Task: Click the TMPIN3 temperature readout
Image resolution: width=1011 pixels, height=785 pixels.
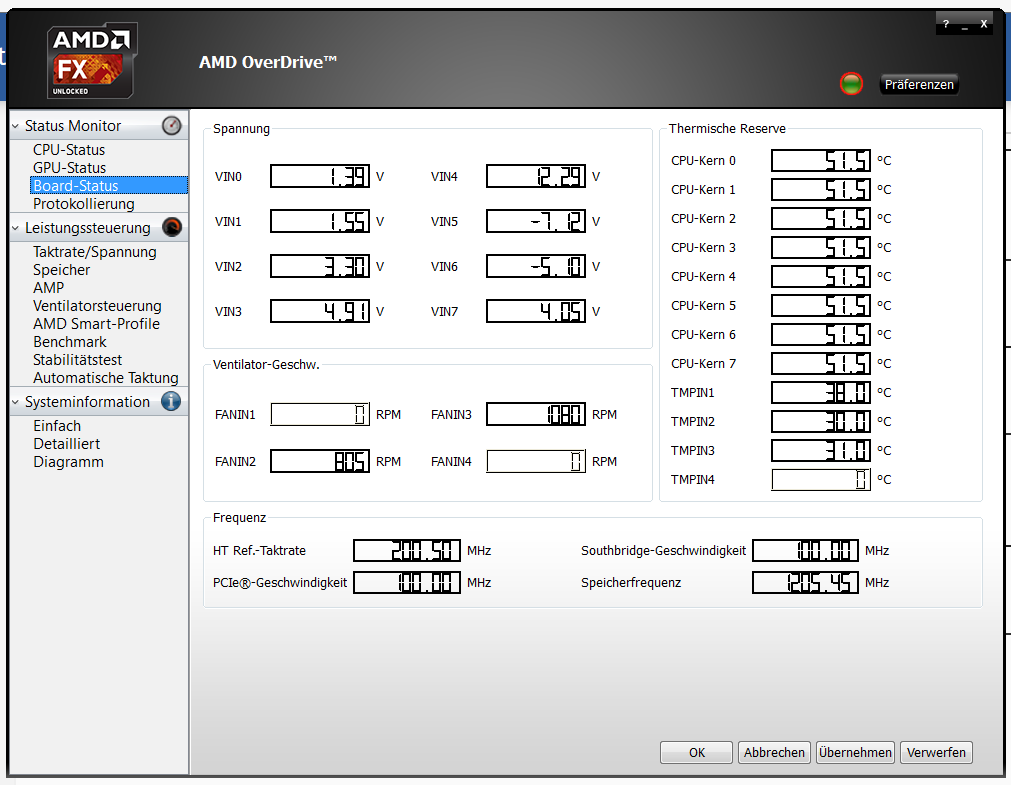Action: pos(821,450)
